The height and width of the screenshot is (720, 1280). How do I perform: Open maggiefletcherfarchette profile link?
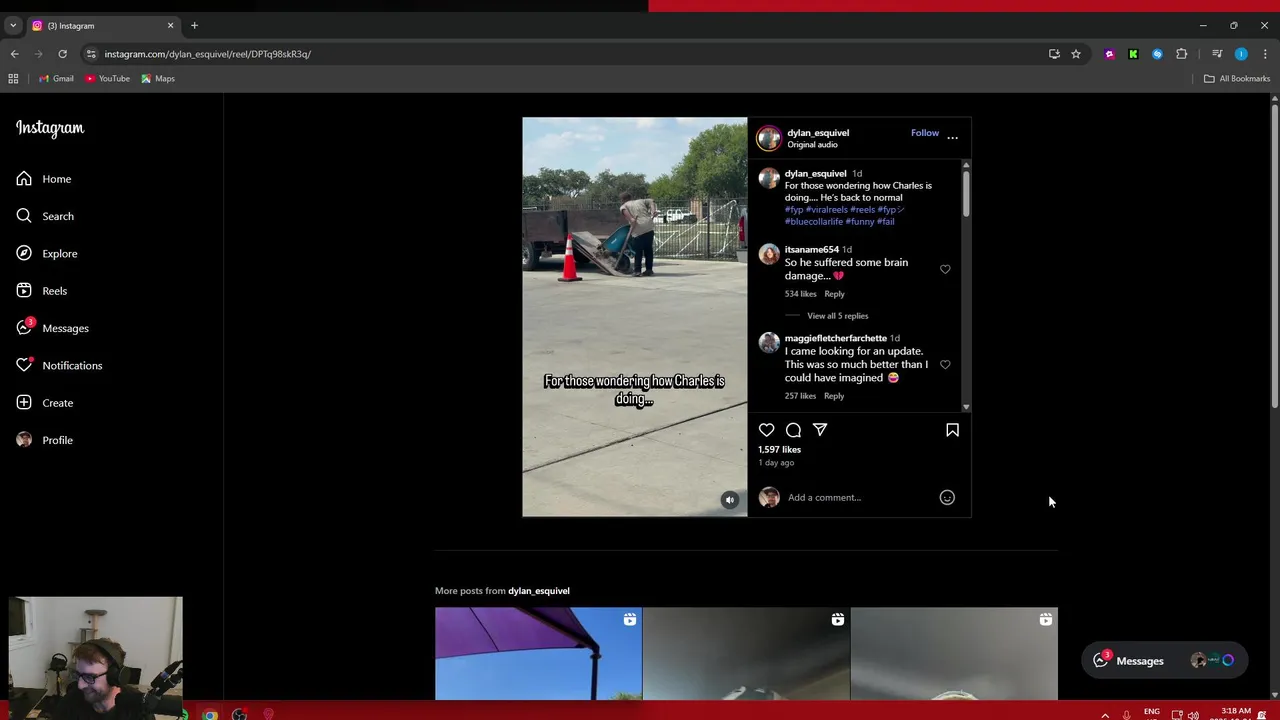point(836,338)
